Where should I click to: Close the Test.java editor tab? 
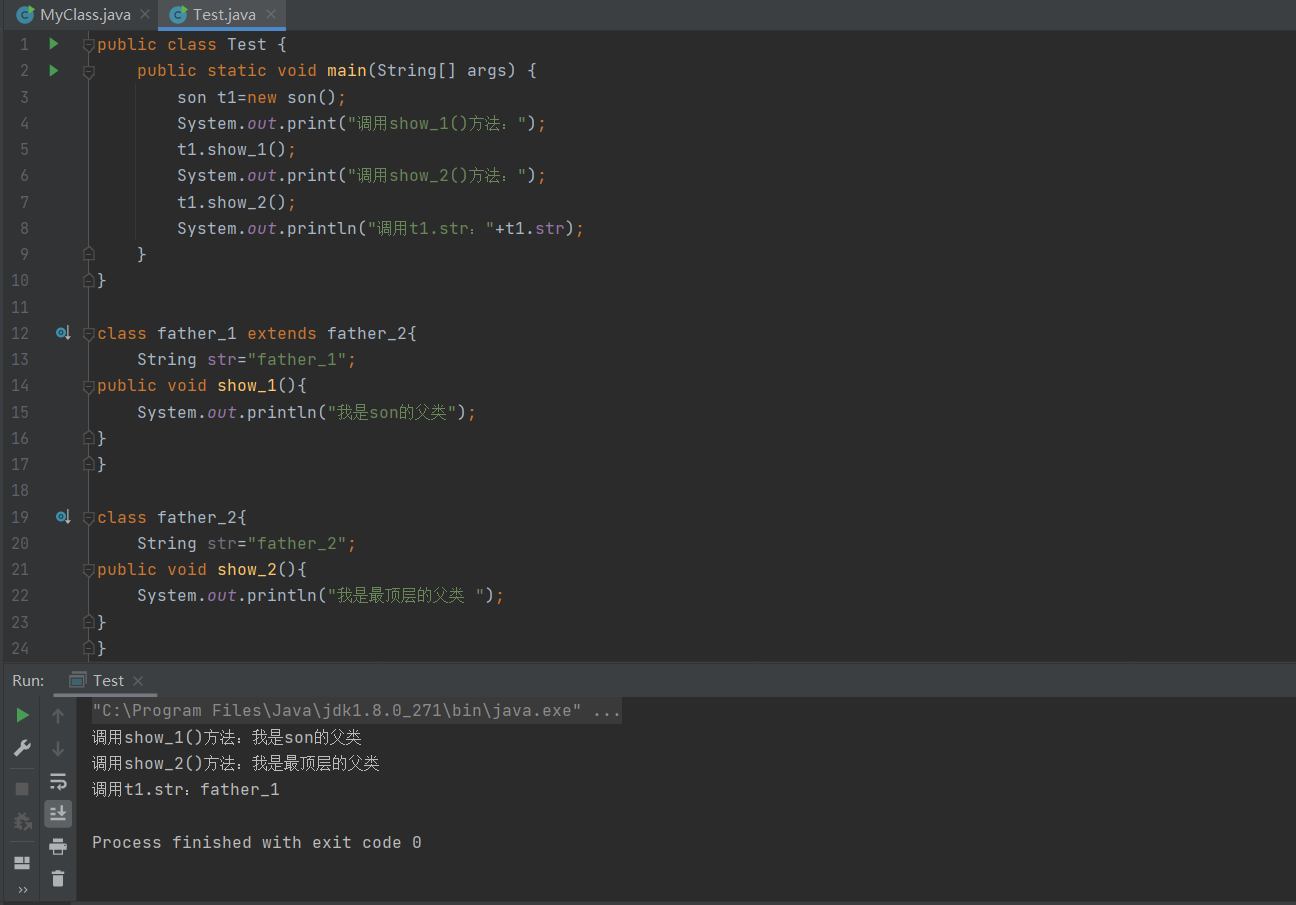pyautogui.click(x=271, y=15)
